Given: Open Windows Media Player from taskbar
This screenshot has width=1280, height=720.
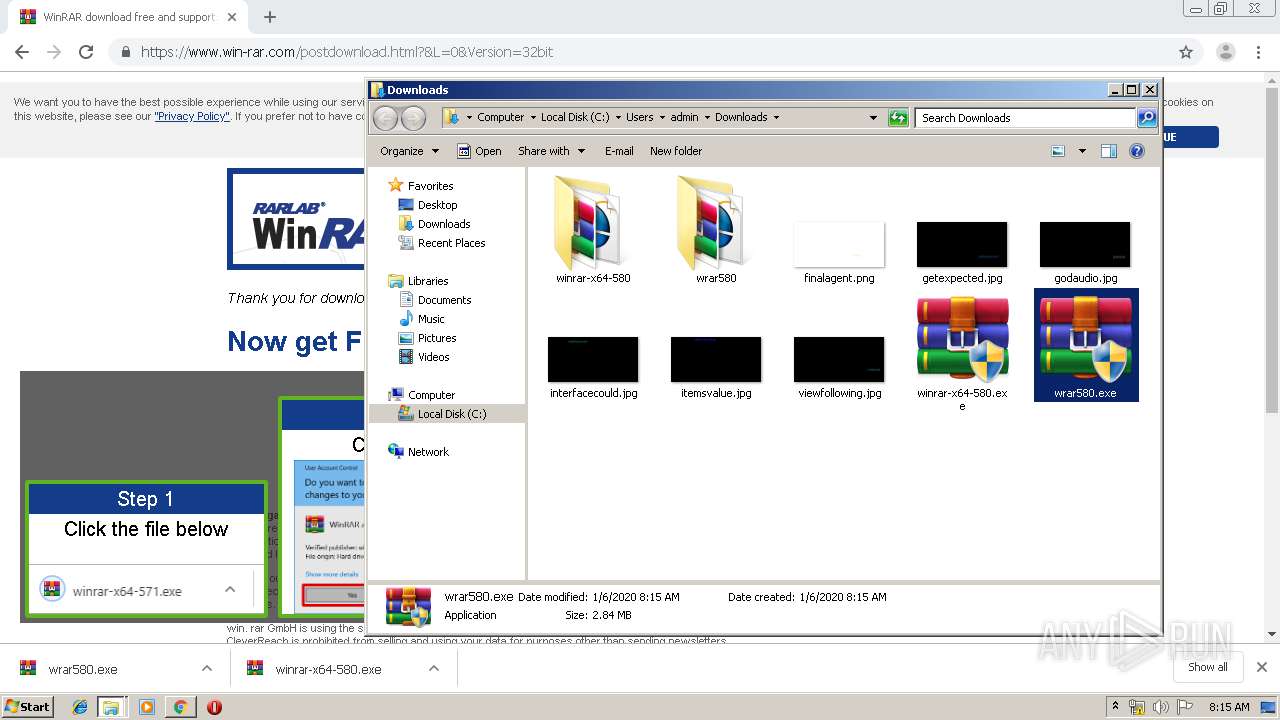Looking at the screenshot, I should [x=147, y=707].
